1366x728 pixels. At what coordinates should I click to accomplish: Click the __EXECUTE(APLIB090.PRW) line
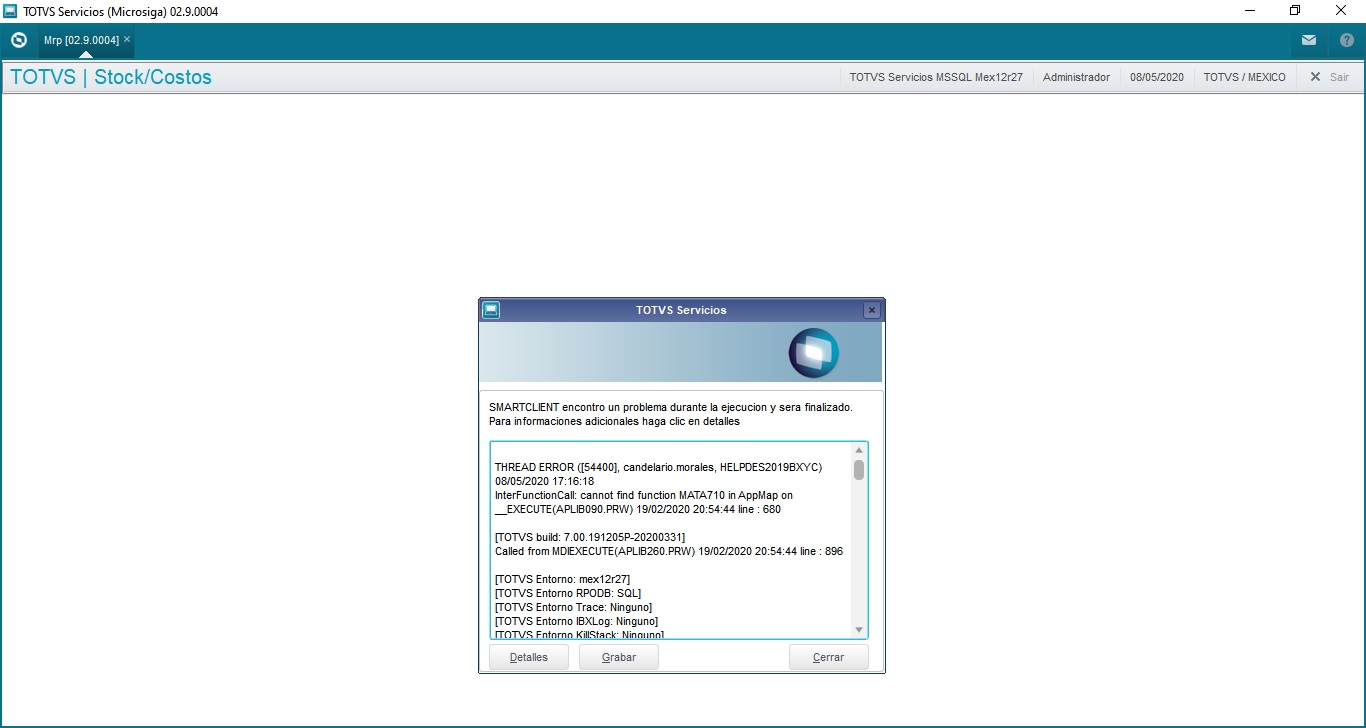click(637, 509)
